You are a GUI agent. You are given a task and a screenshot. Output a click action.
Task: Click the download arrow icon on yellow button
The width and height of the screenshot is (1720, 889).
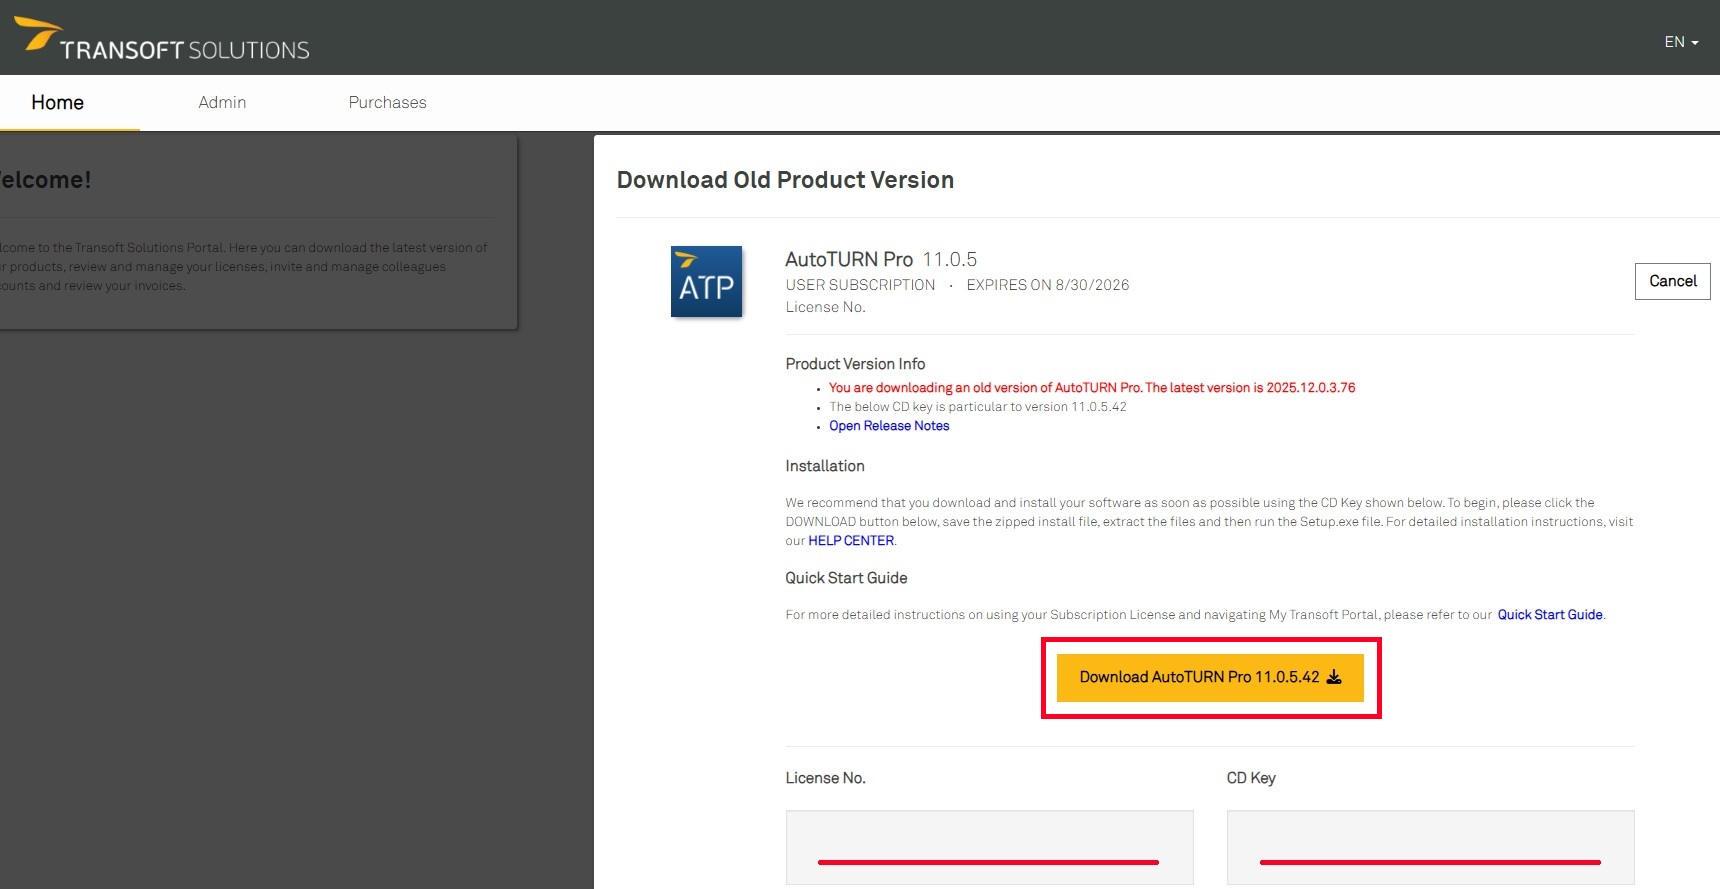[x=1334, y=677]
